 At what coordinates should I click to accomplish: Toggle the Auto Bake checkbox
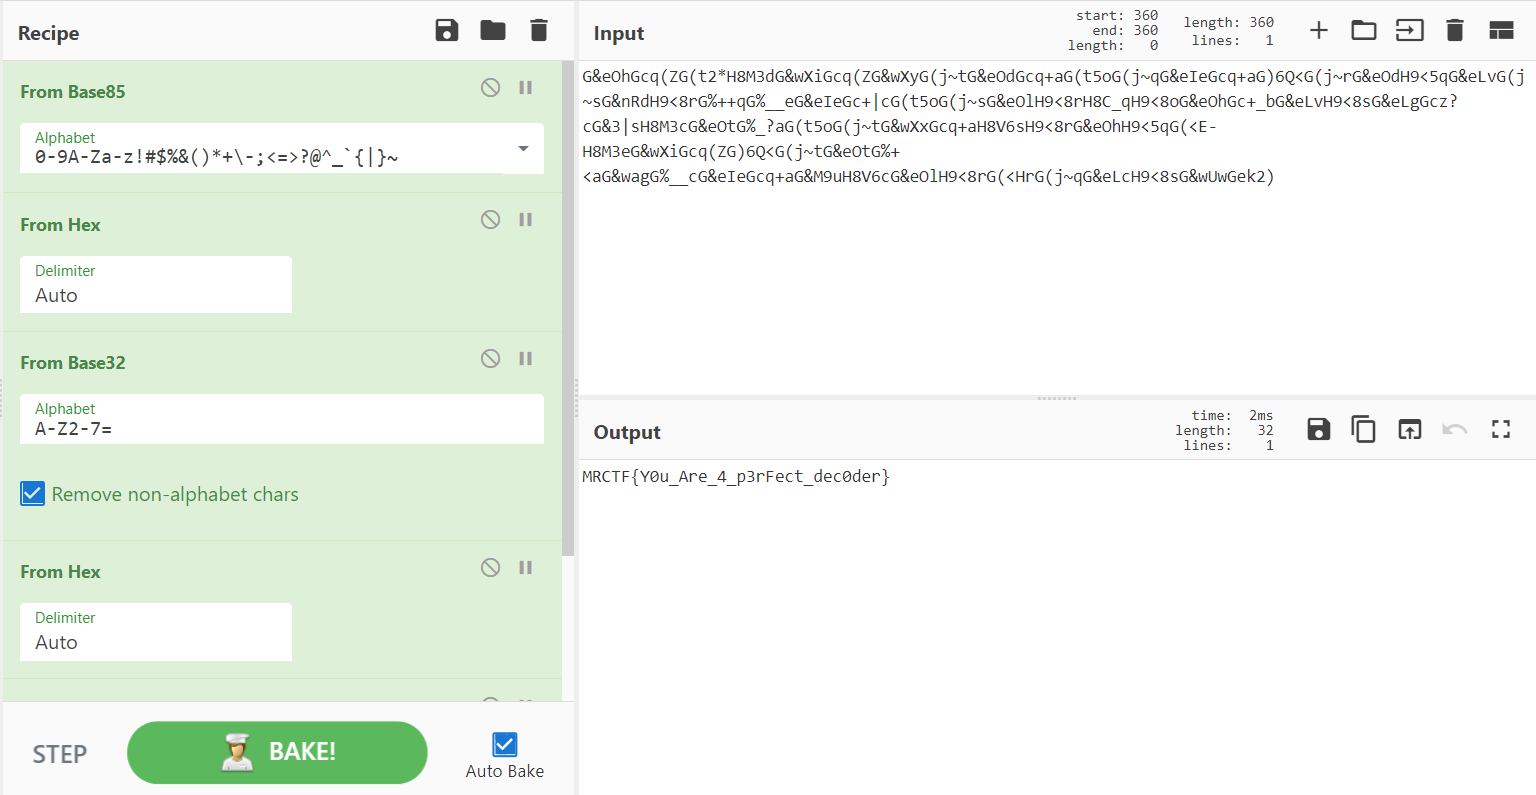coord(505,745)
